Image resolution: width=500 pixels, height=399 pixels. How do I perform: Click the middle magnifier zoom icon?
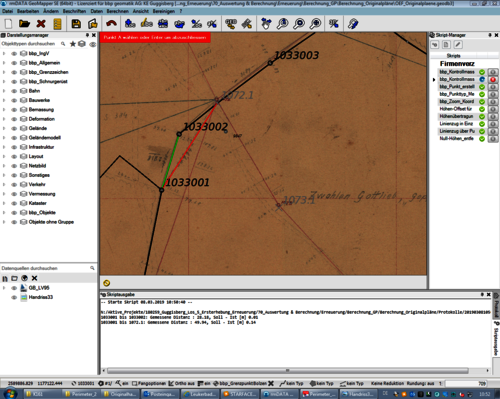[x=299, y=24]
